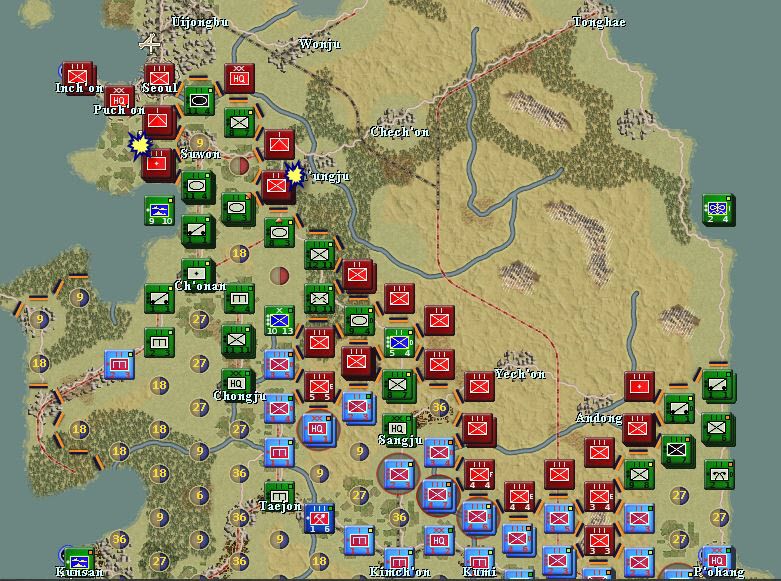Select red infantry unit 3-3
Image resolution: width=781 pixels, height=581 pixels.
point(599,541)
